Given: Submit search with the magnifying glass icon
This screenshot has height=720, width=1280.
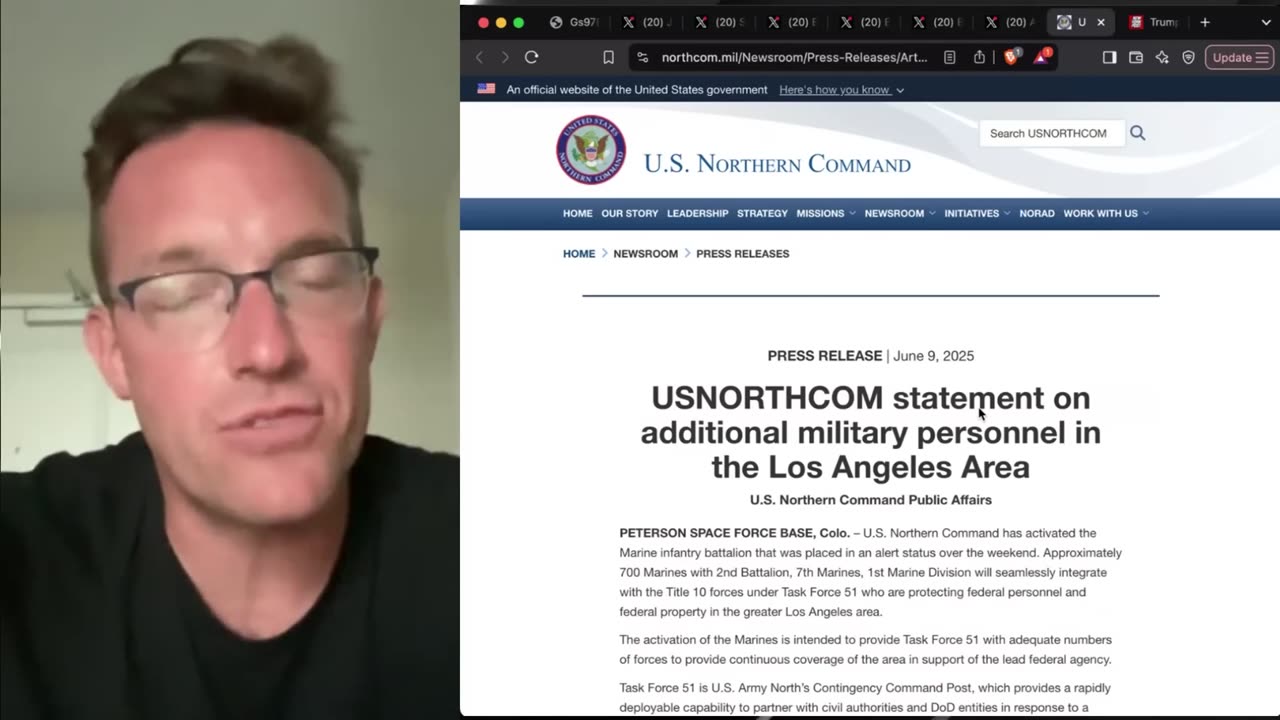Looking at the screenshot, I should pyautogui.click(x=1137, y=133).
